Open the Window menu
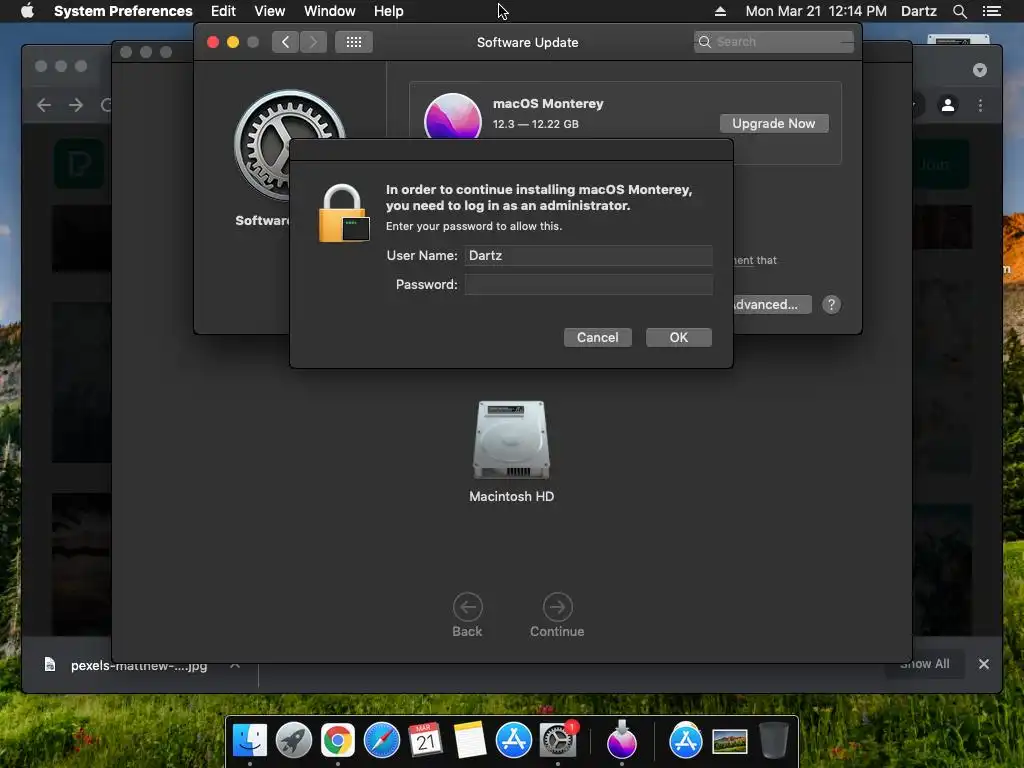Viewport: 1024px width, 768px height. [x=329, y=11]
